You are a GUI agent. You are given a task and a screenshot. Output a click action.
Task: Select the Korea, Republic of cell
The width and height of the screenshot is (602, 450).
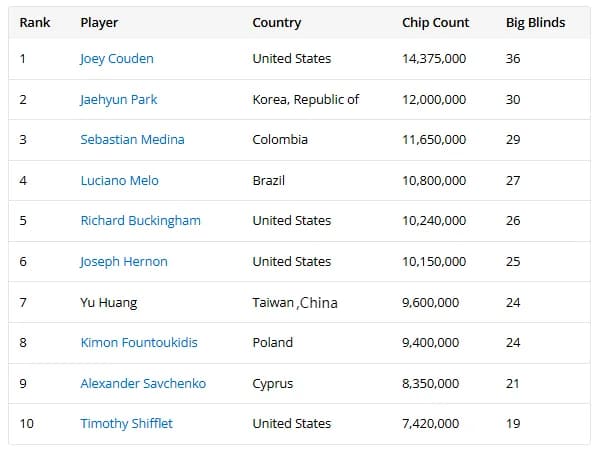coord(306,99)
